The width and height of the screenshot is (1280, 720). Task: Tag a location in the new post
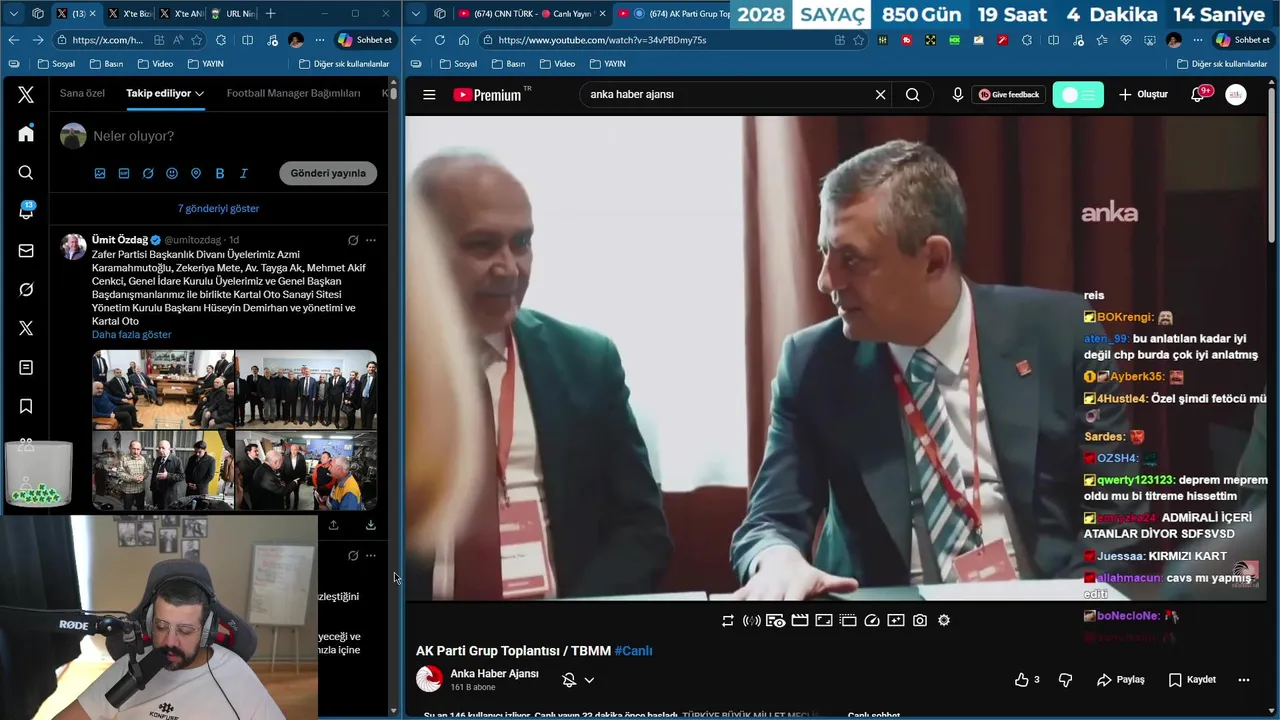tap(196, 173)
